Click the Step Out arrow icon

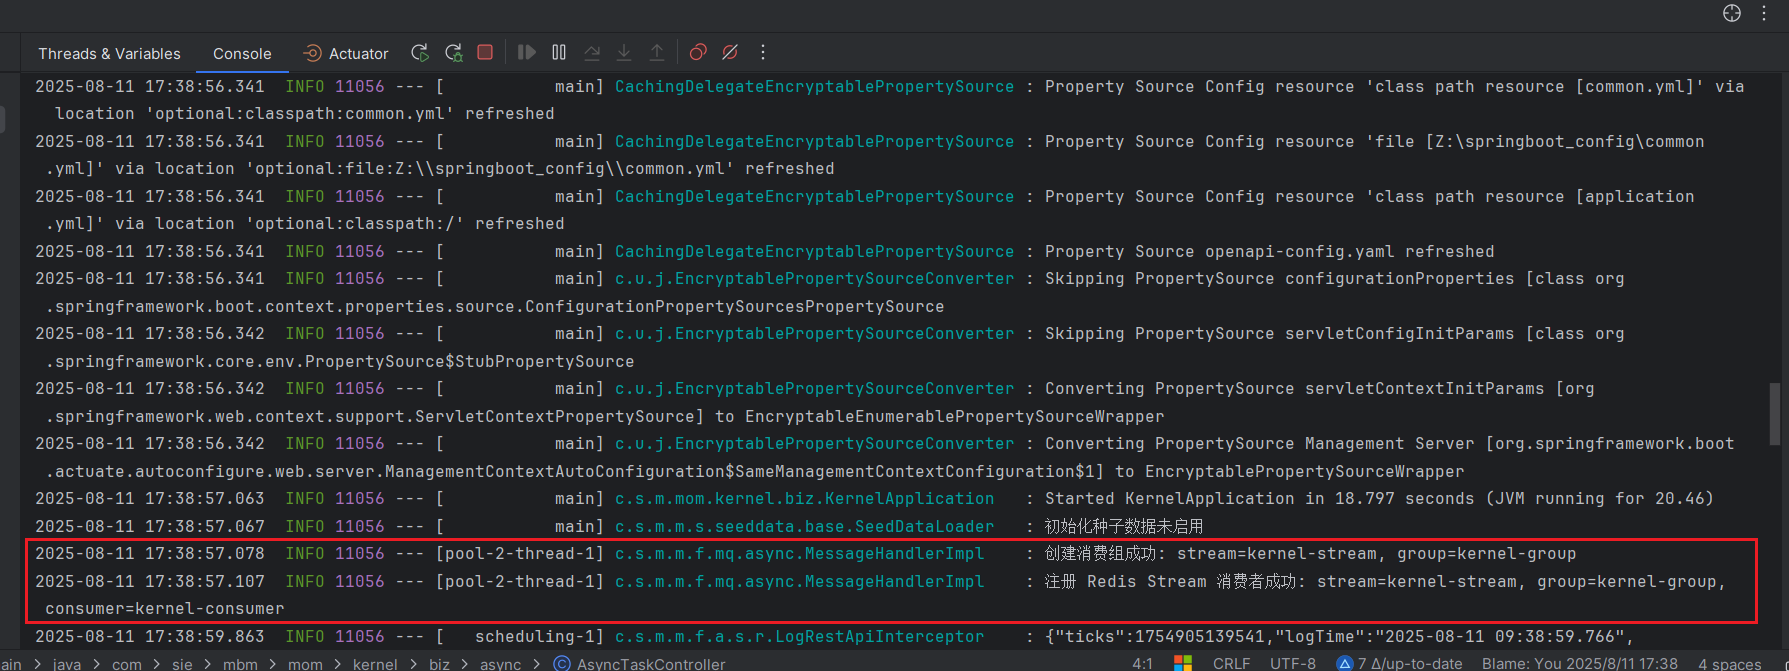point(657,52)
